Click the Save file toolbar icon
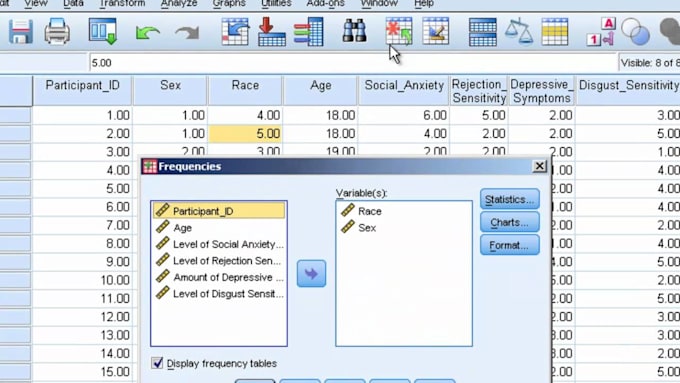Screen dimensions: 680x383 coord(20,31)
